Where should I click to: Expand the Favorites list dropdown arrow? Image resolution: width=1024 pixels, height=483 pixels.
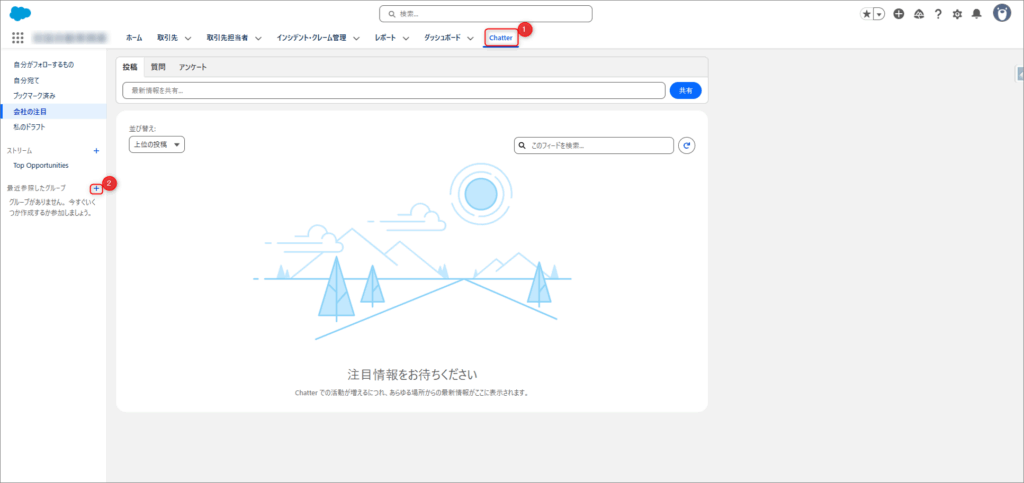coord(879,14)
